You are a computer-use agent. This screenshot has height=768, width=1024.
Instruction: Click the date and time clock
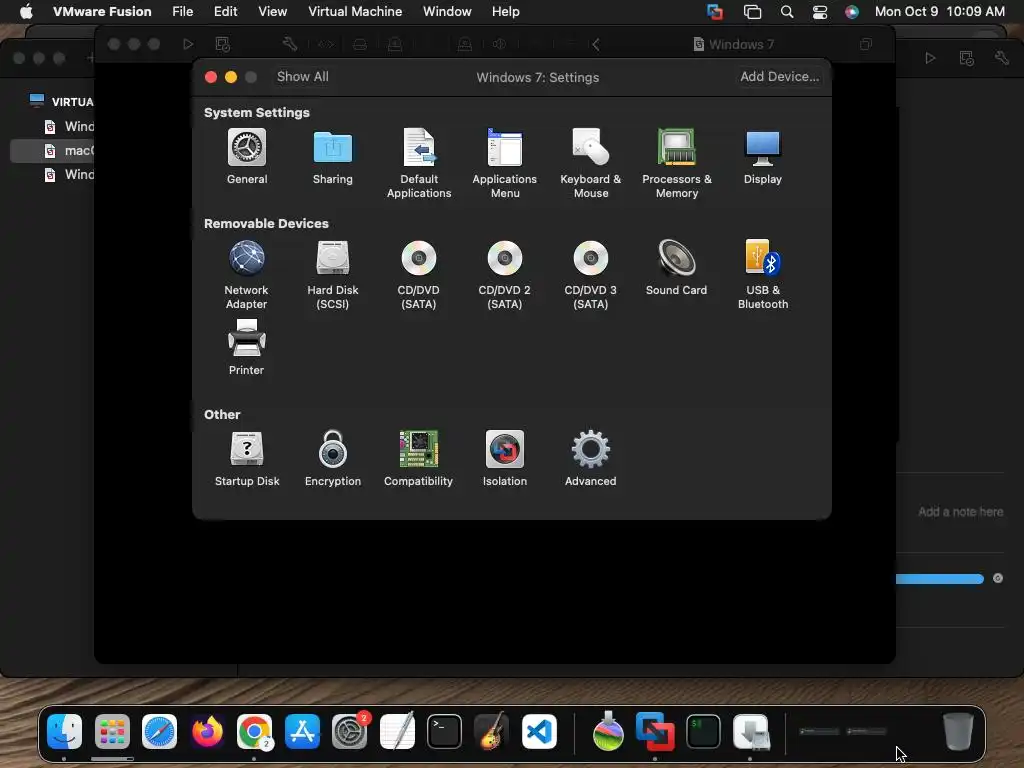point(939,11)
